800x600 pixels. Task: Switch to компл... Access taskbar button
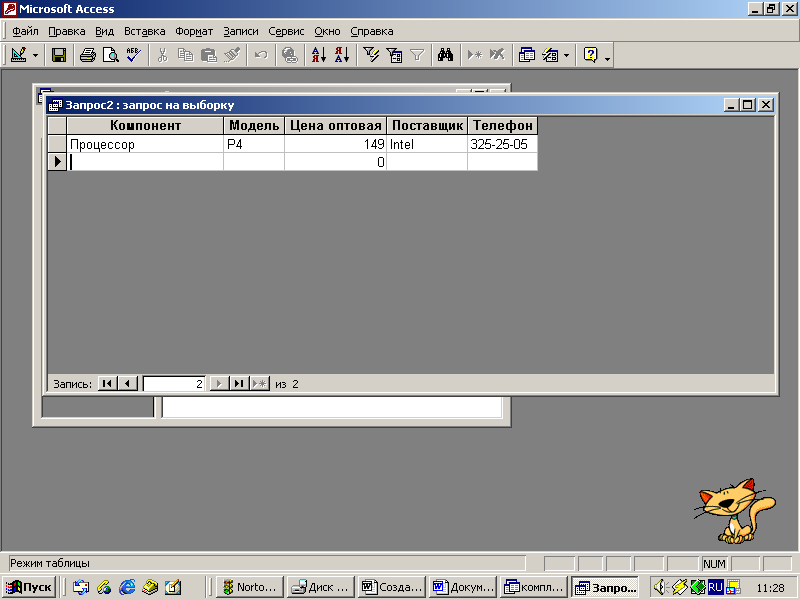click(534, 587)
